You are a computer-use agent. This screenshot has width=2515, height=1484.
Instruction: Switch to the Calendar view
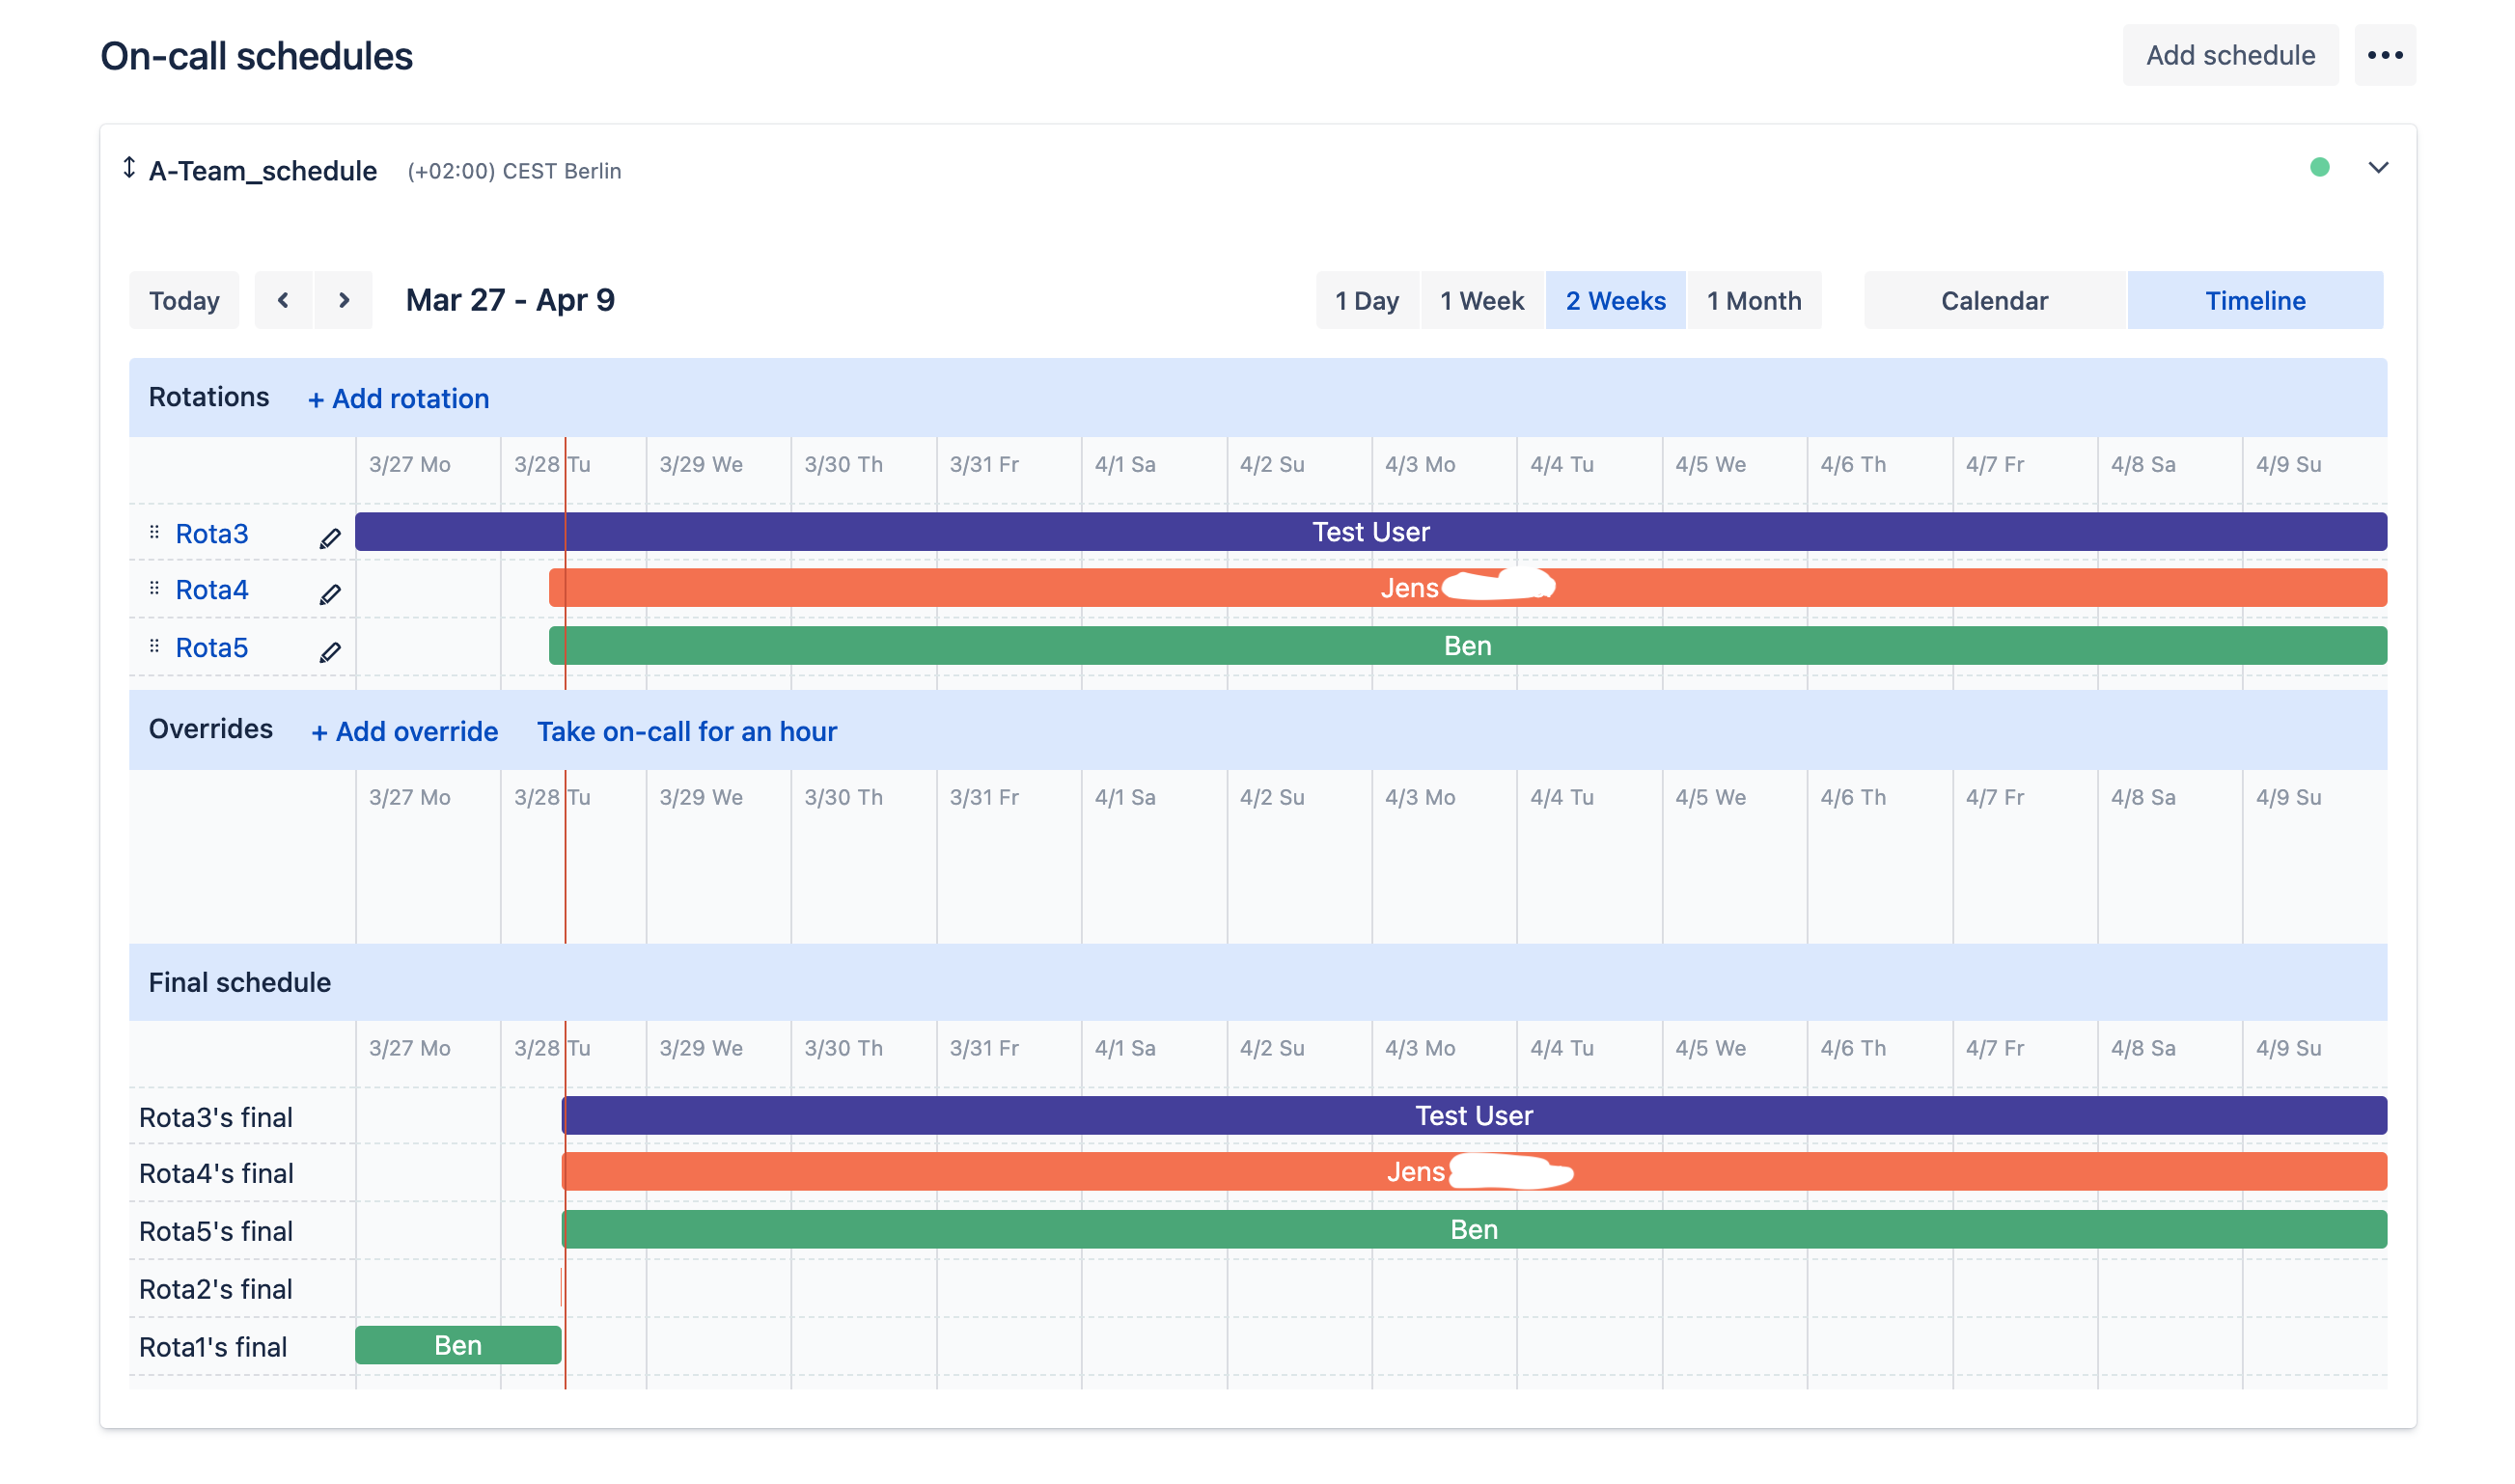coord(1995,300)
